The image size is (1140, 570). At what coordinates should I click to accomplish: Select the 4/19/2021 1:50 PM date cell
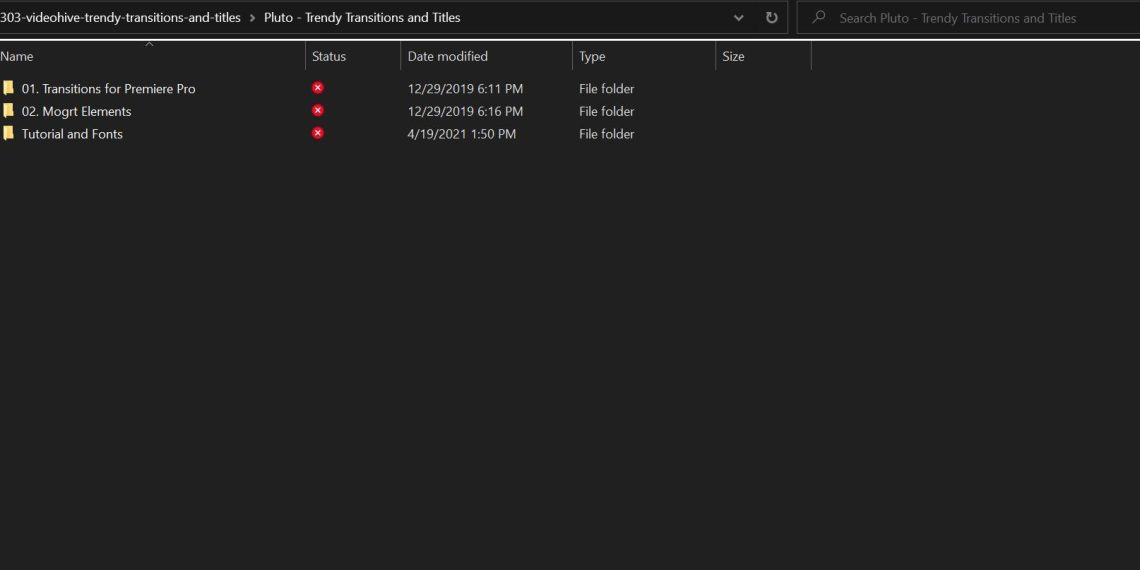coord(461,134)
